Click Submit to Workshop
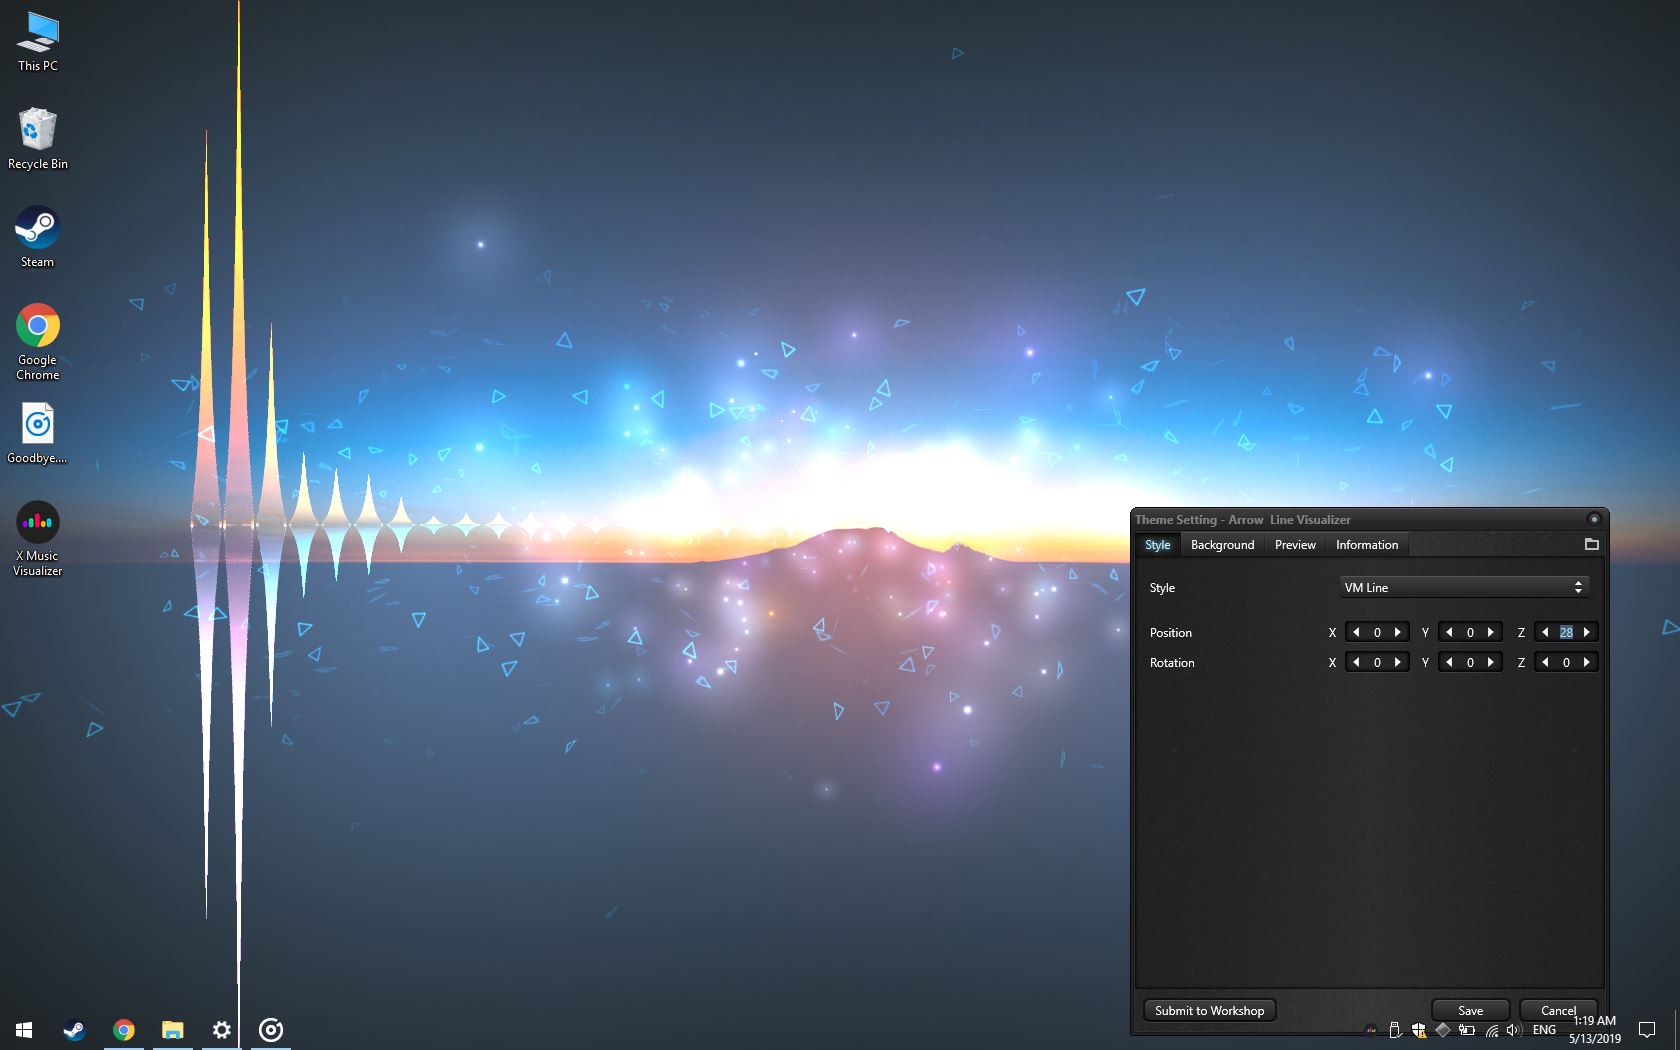This screenshot has width=1680, height=1050. [1209, 1010]
